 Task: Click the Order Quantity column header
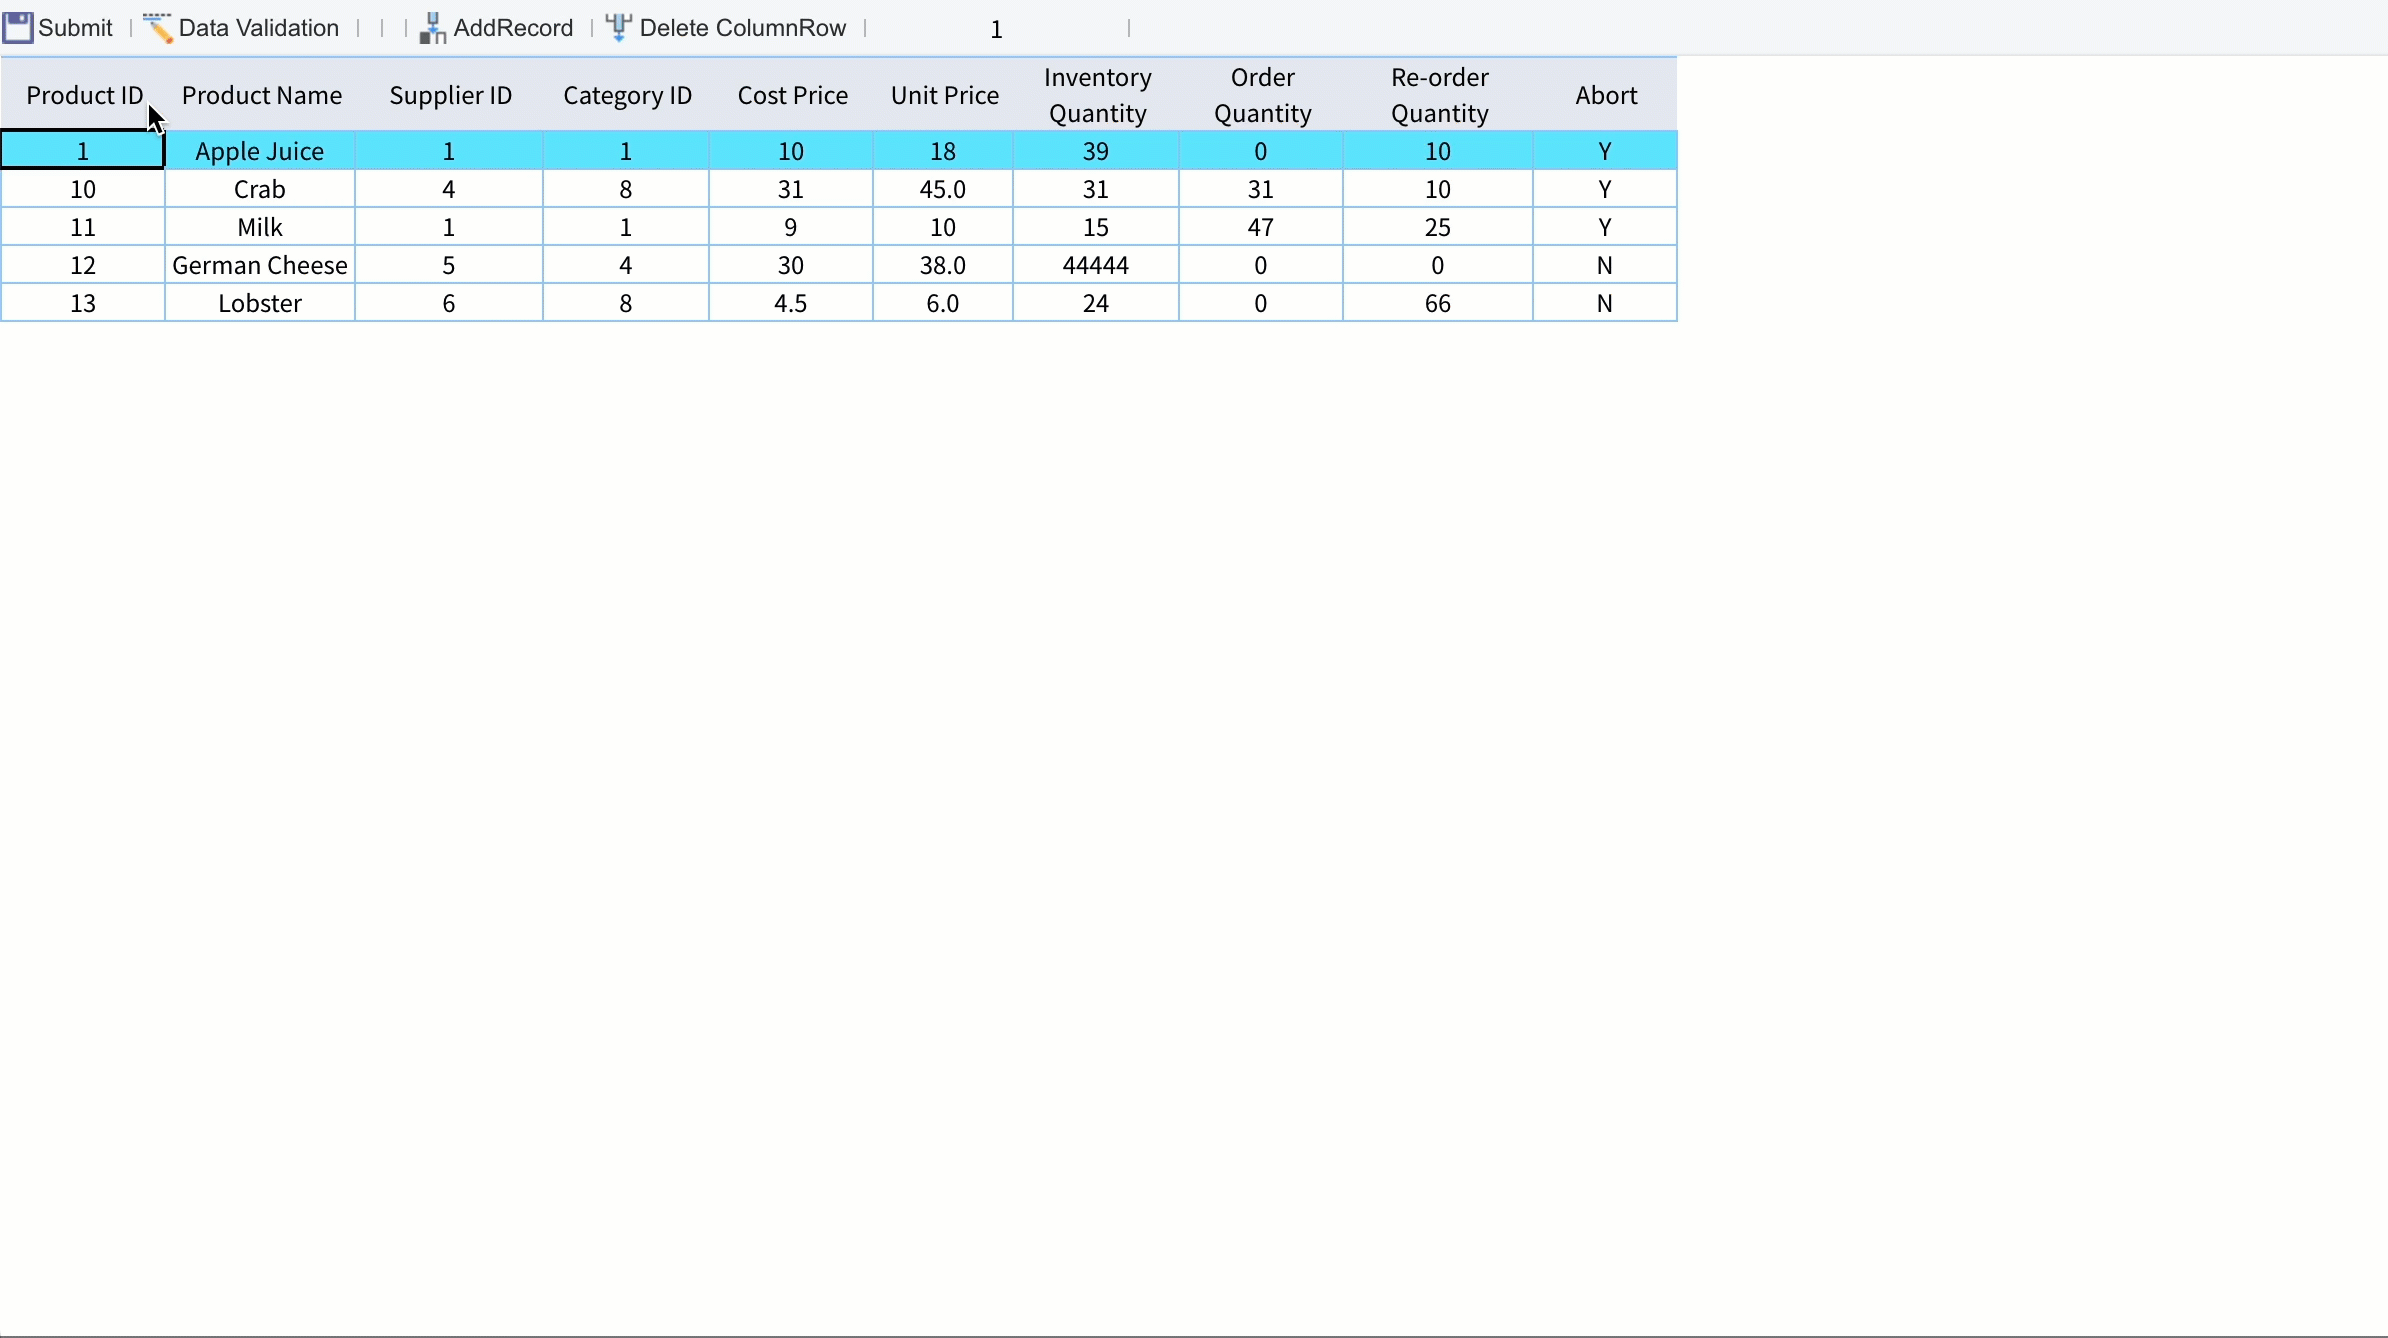[x=1262, y=95]
